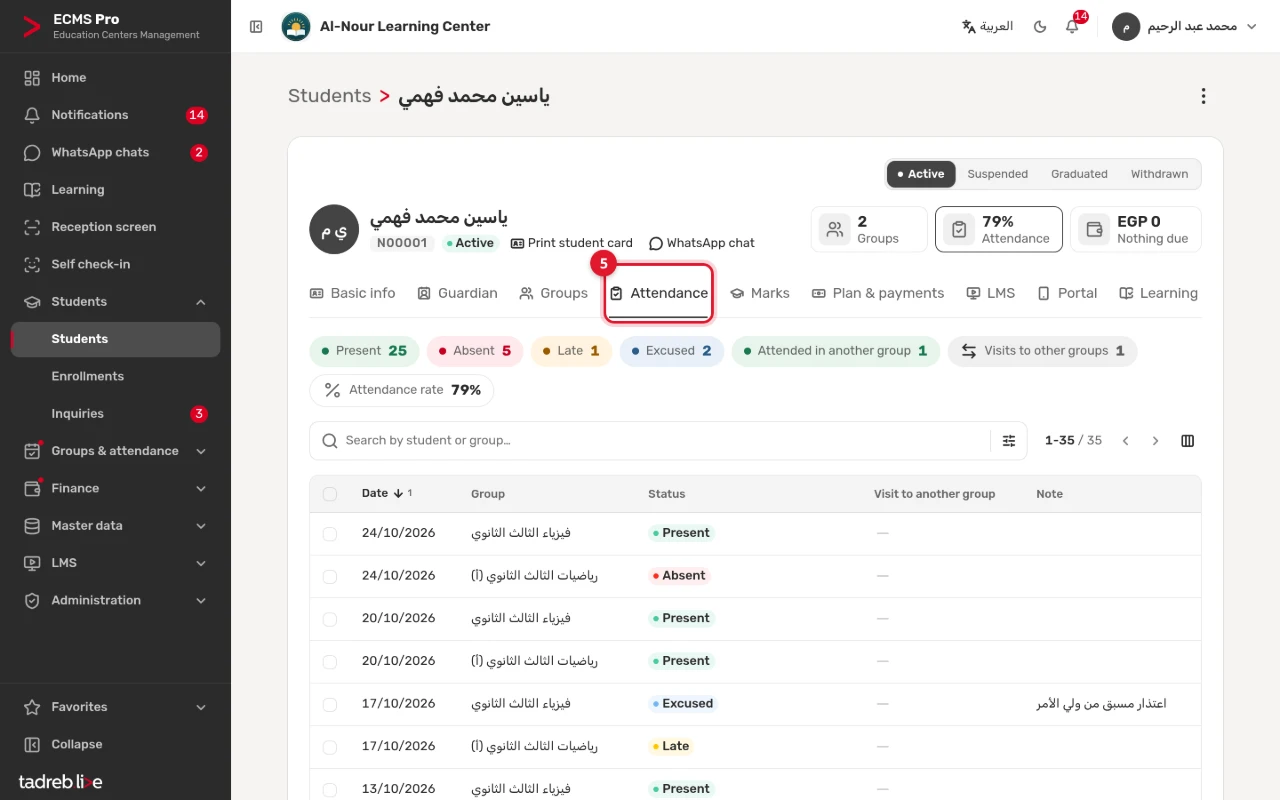
Task: Tick checkbox for 17/10/2026 Excused row
Action: [x=330, y=705]
